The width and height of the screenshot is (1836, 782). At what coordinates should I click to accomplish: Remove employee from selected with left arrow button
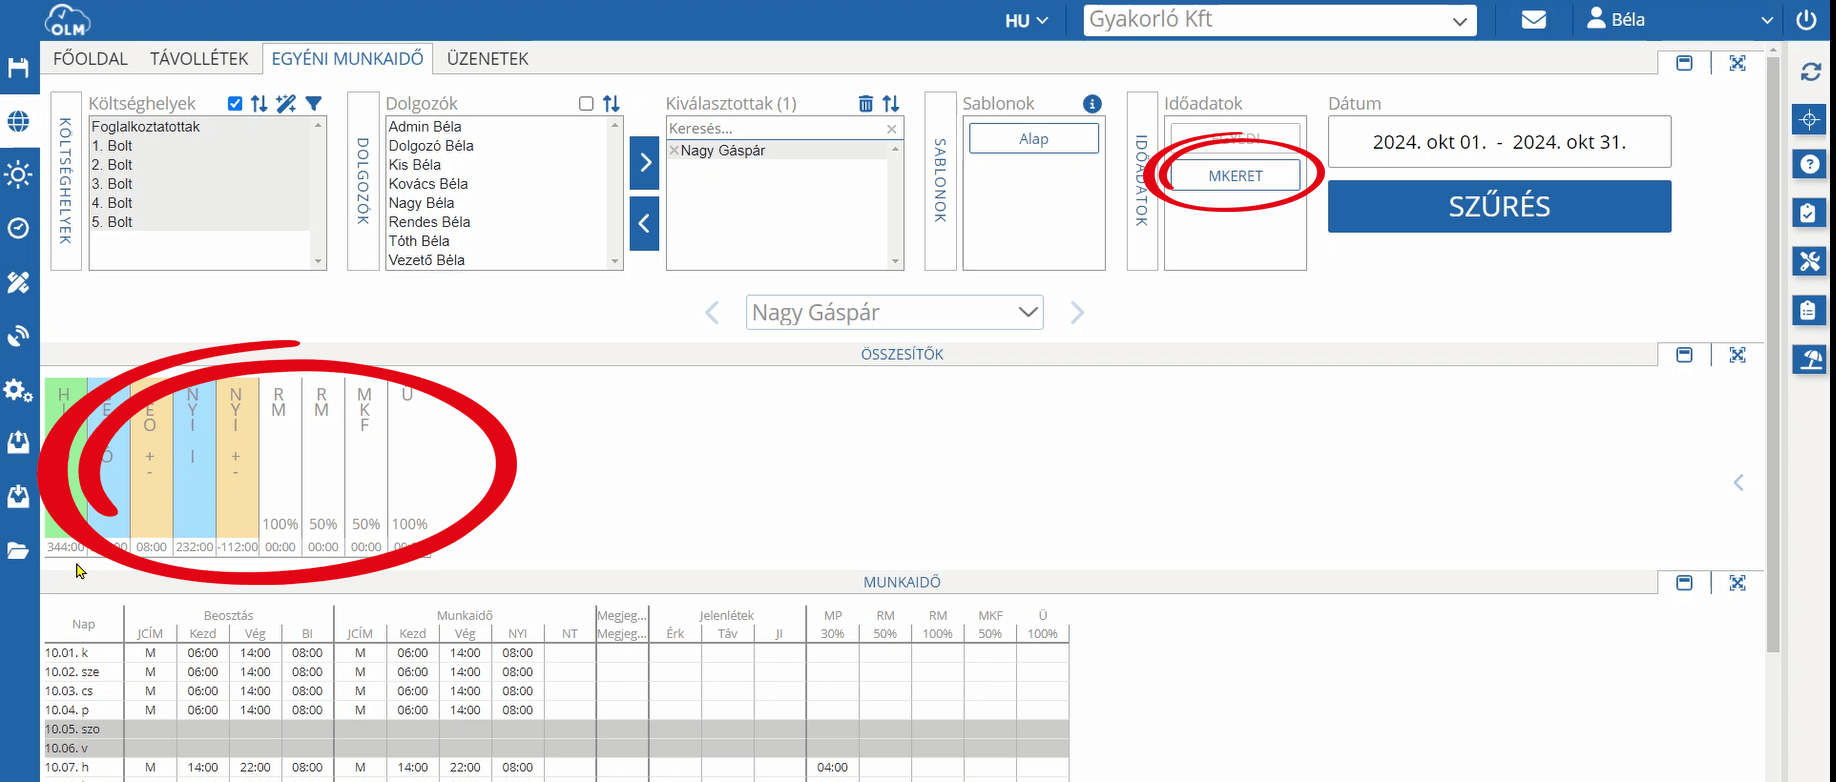point(645,224)
